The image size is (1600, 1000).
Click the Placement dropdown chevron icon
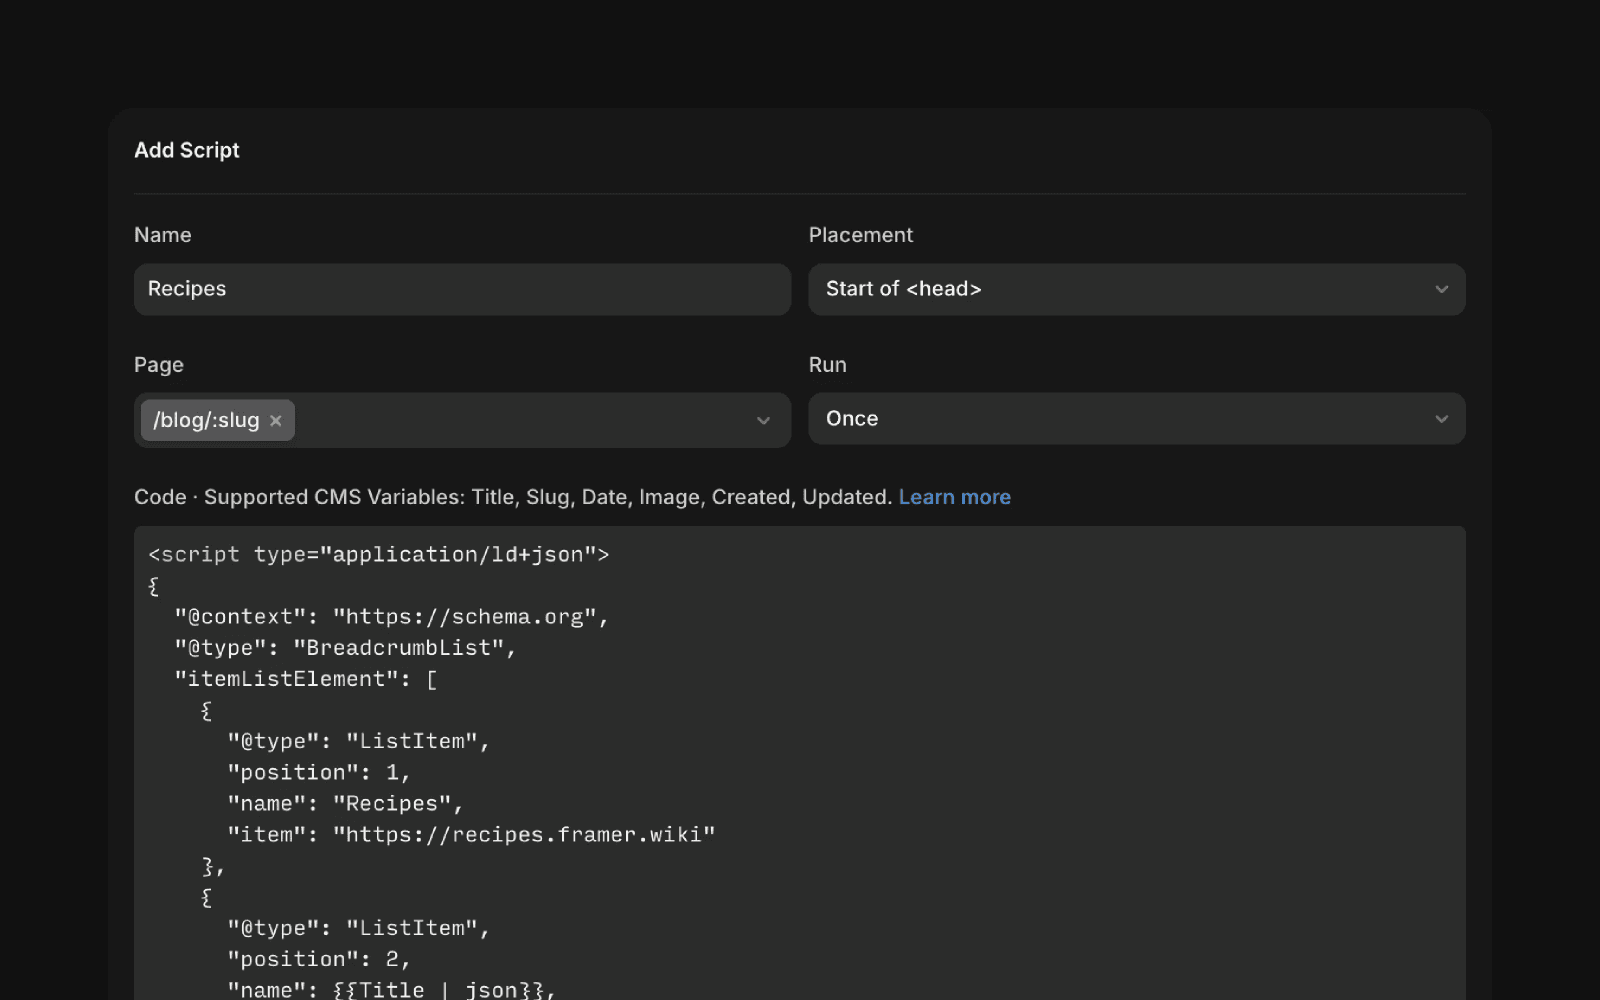pos(1441,289)
